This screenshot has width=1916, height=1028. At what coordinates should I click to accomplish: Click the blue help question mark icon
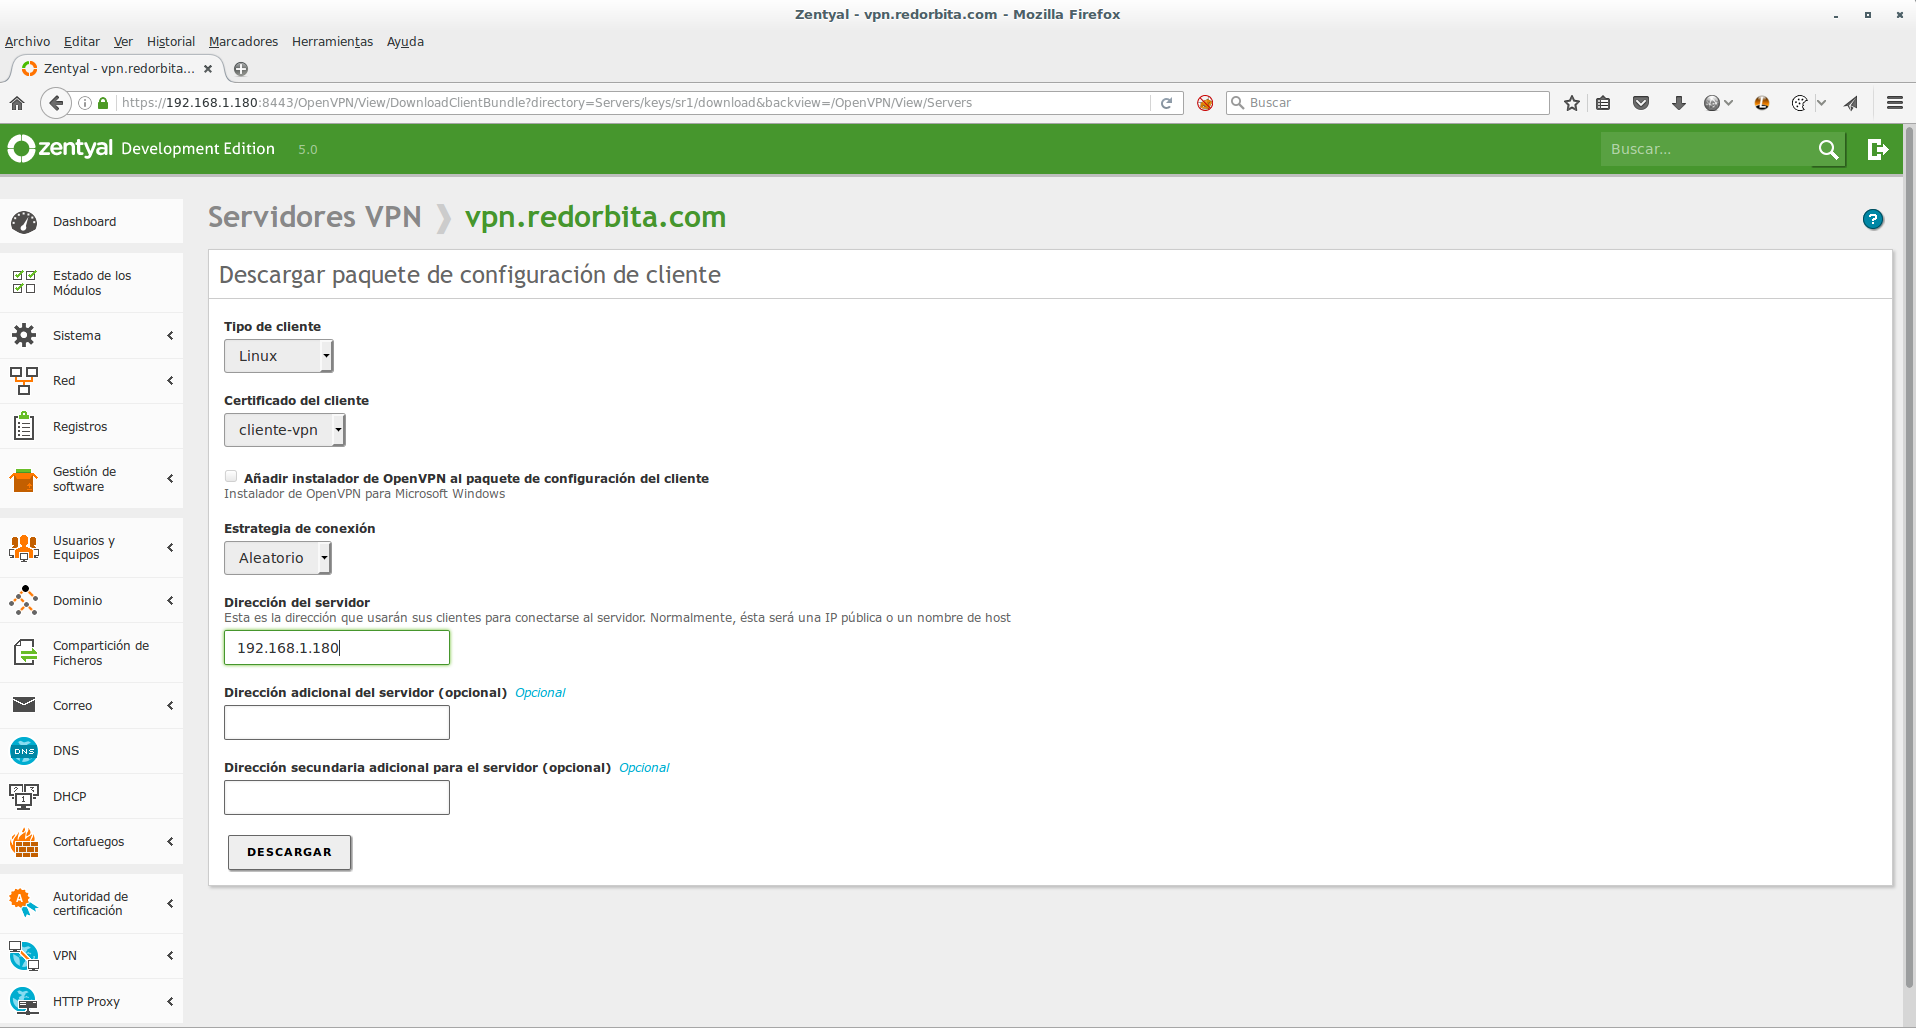point(1872,220)
